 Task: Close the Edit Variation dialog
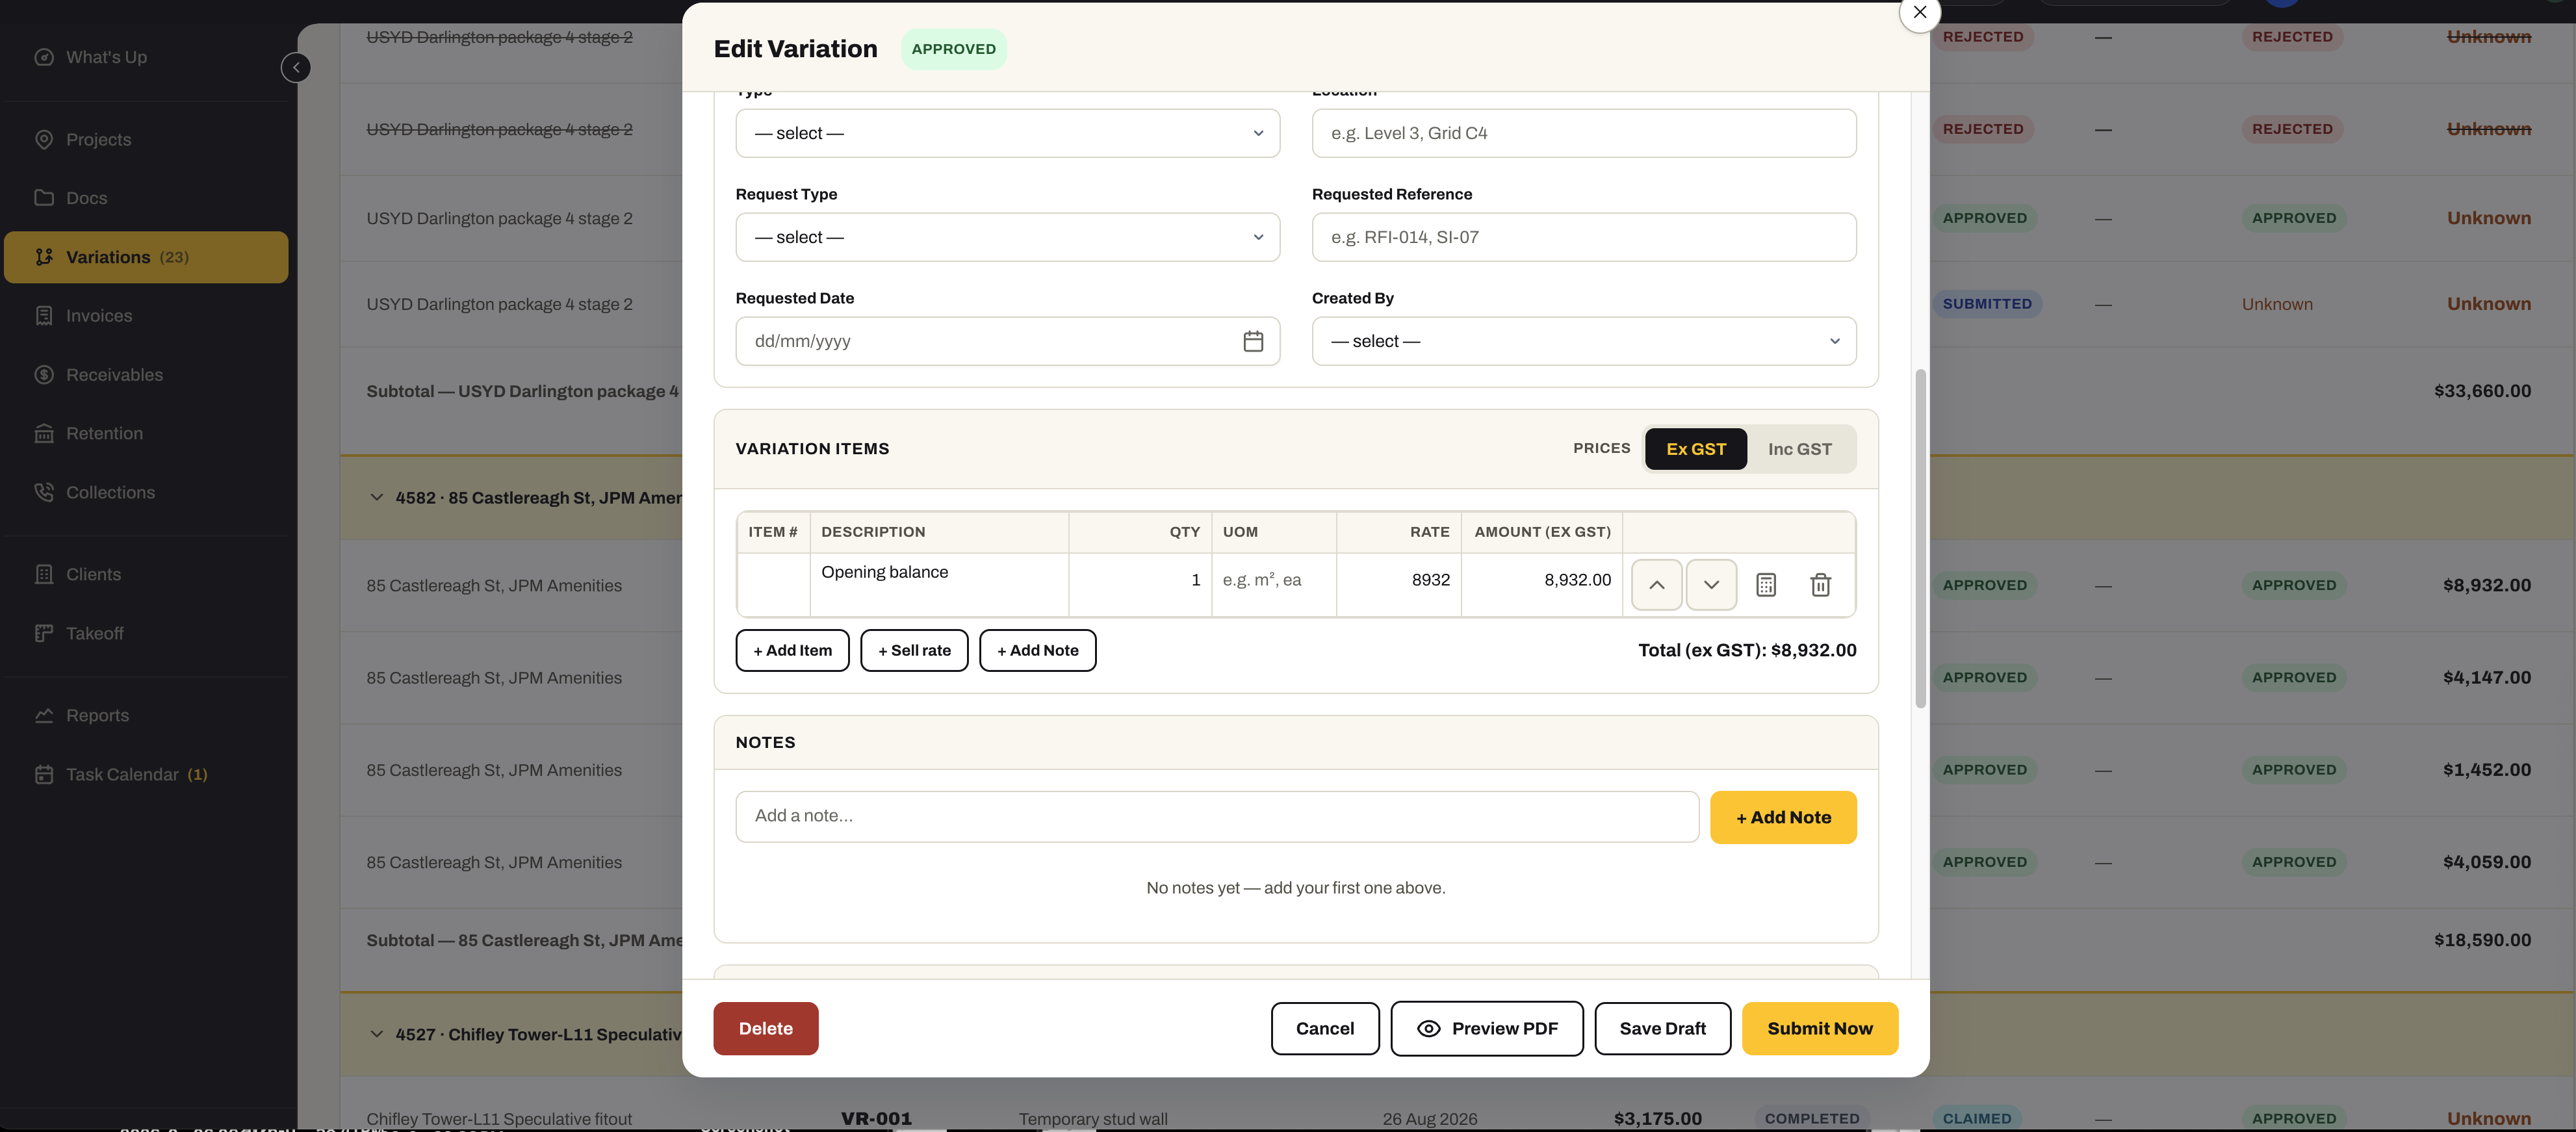pos(1919,12)
